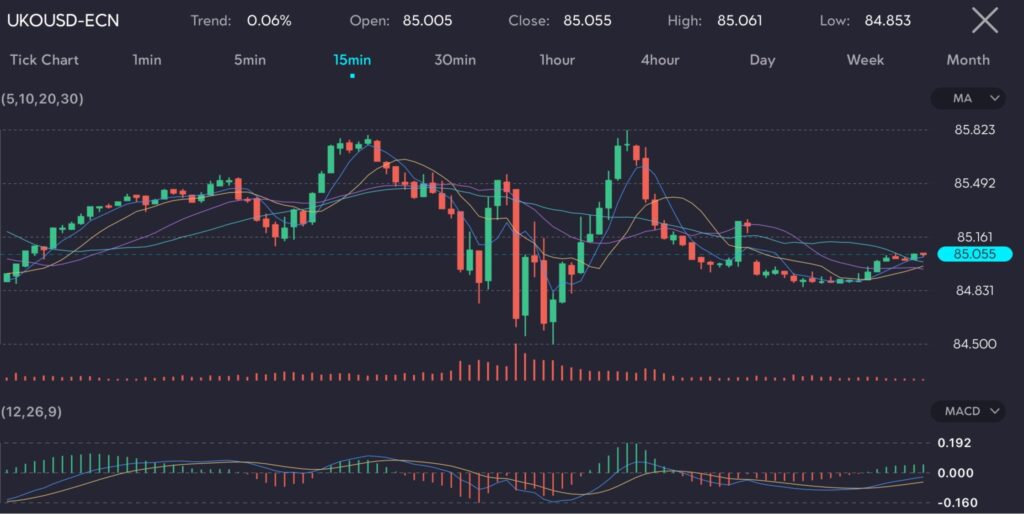This screenshot has width=1024, height=514.
Task: Click the UKOUSD-ECN symbol name
Action: pos(63,20)
